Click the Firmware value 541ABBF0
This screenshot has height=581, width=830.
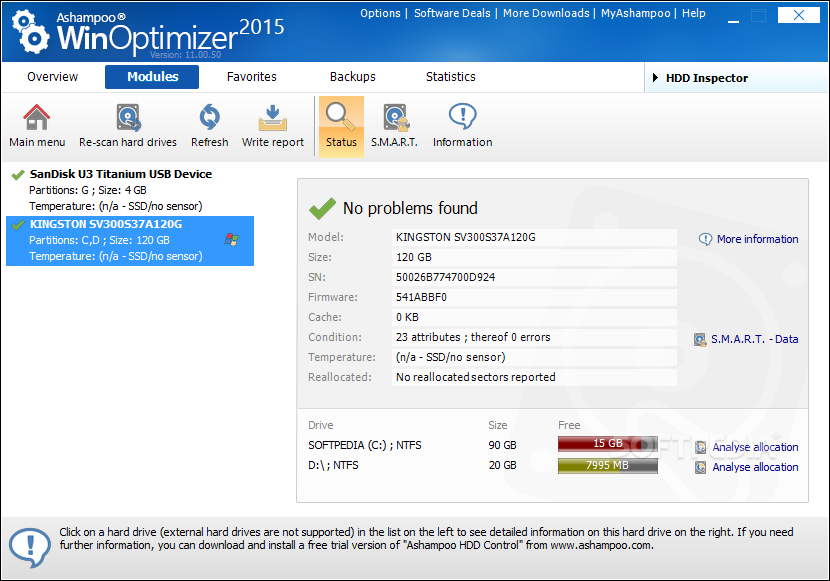534,297
